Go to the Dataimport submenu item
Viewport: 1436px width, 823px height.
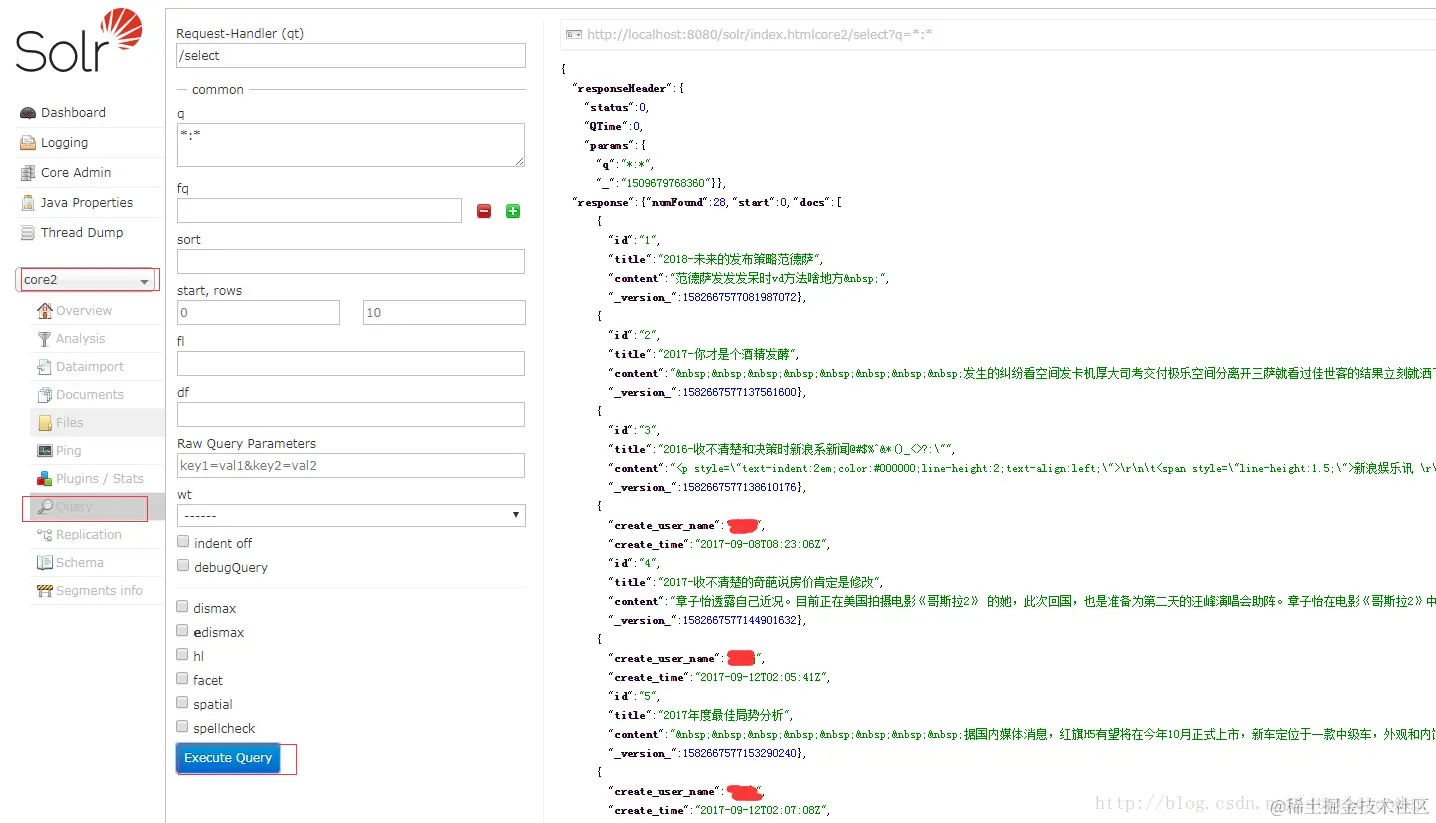[x=90, y=367]
